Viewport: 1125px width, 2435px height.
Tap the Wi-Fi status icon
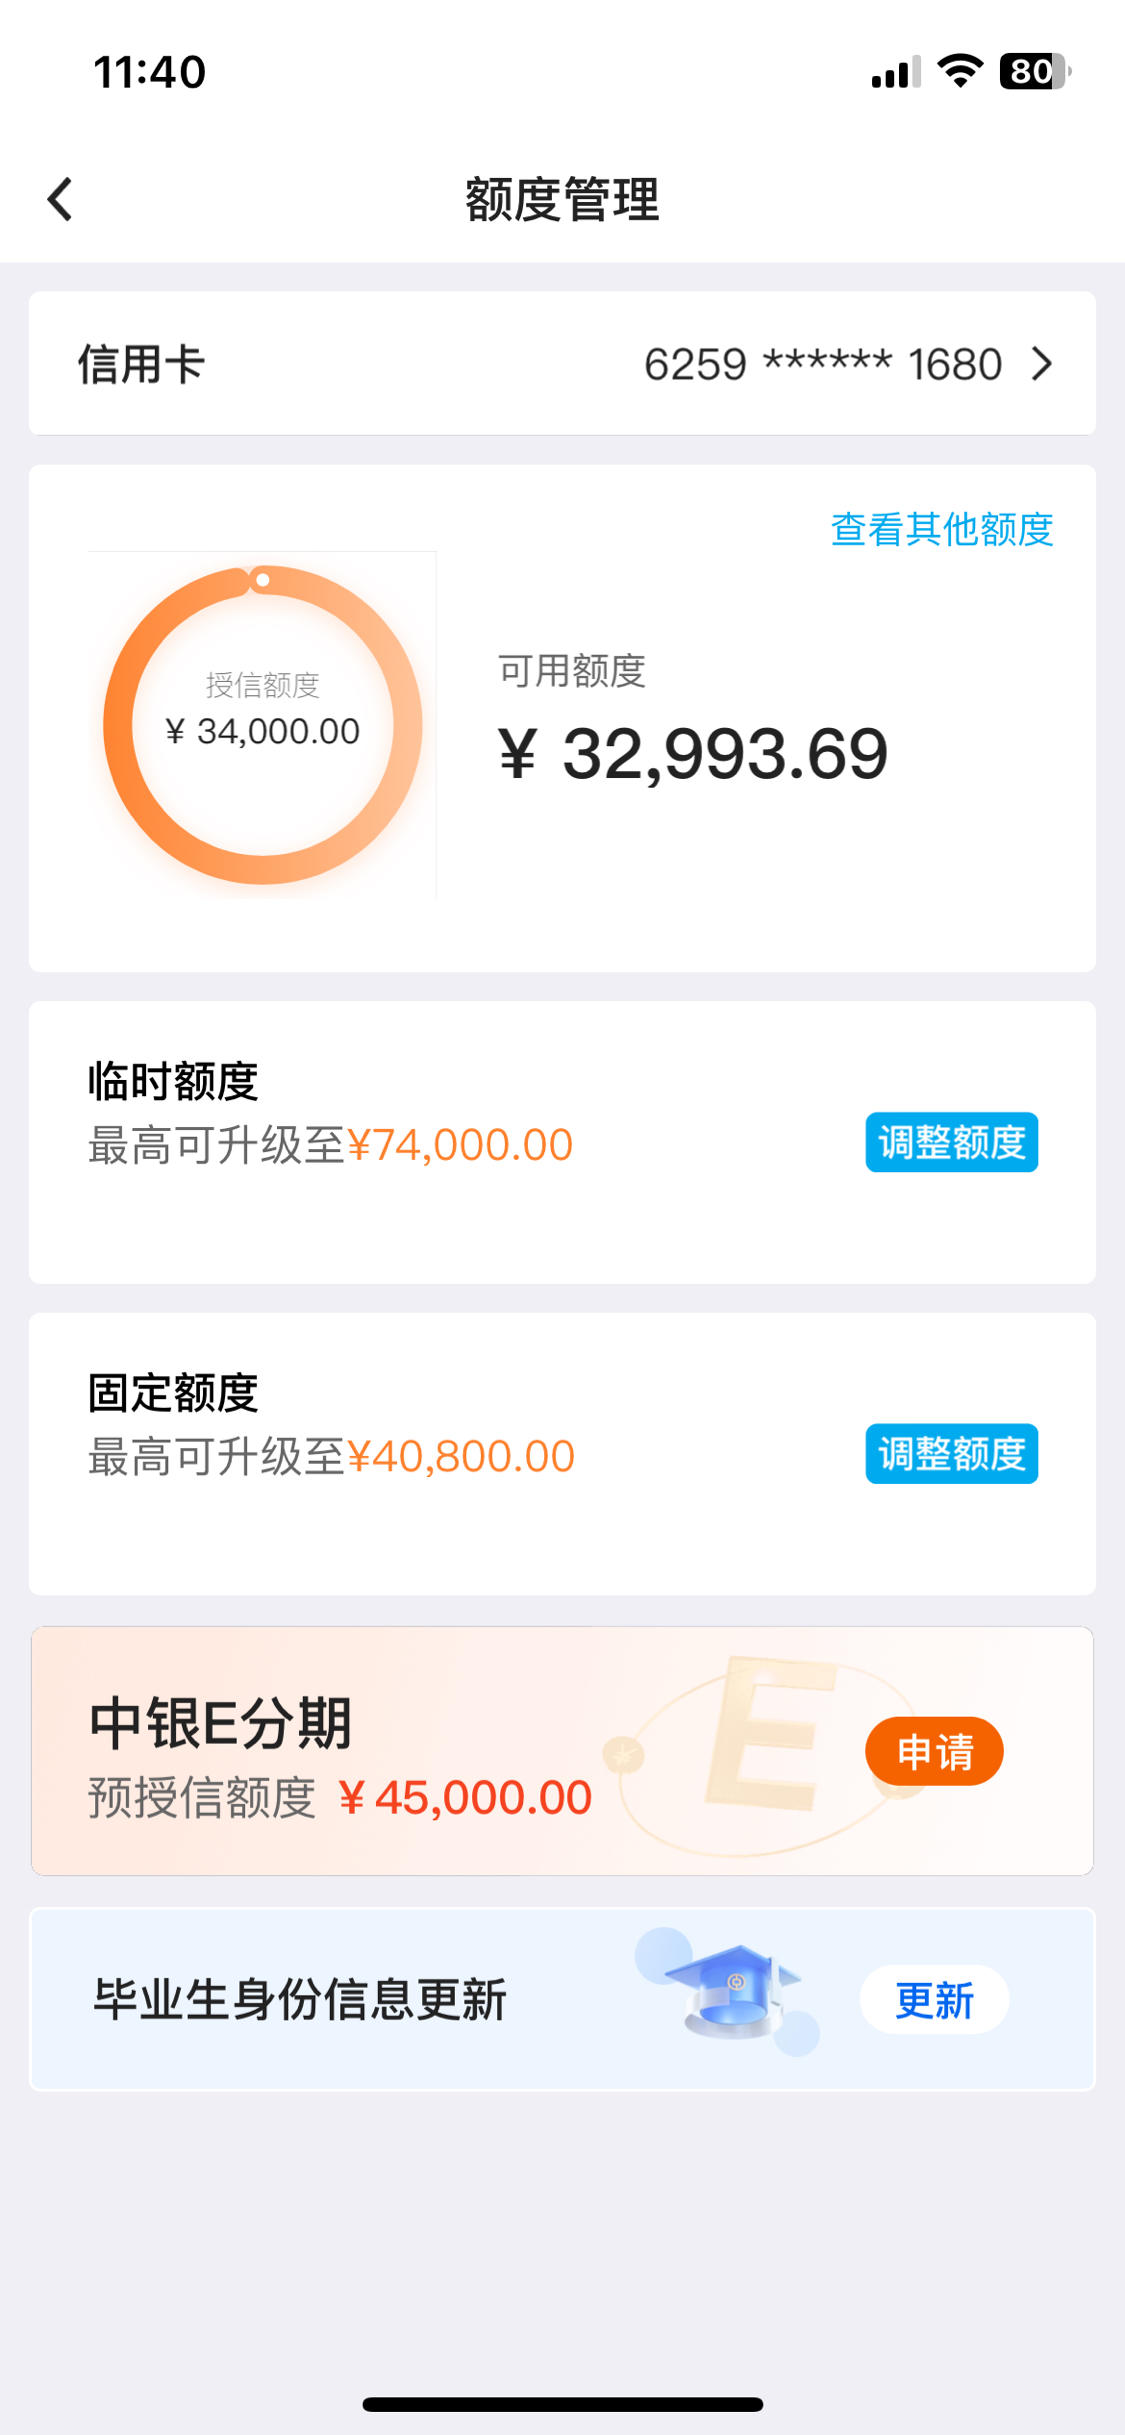pos(960,71)
